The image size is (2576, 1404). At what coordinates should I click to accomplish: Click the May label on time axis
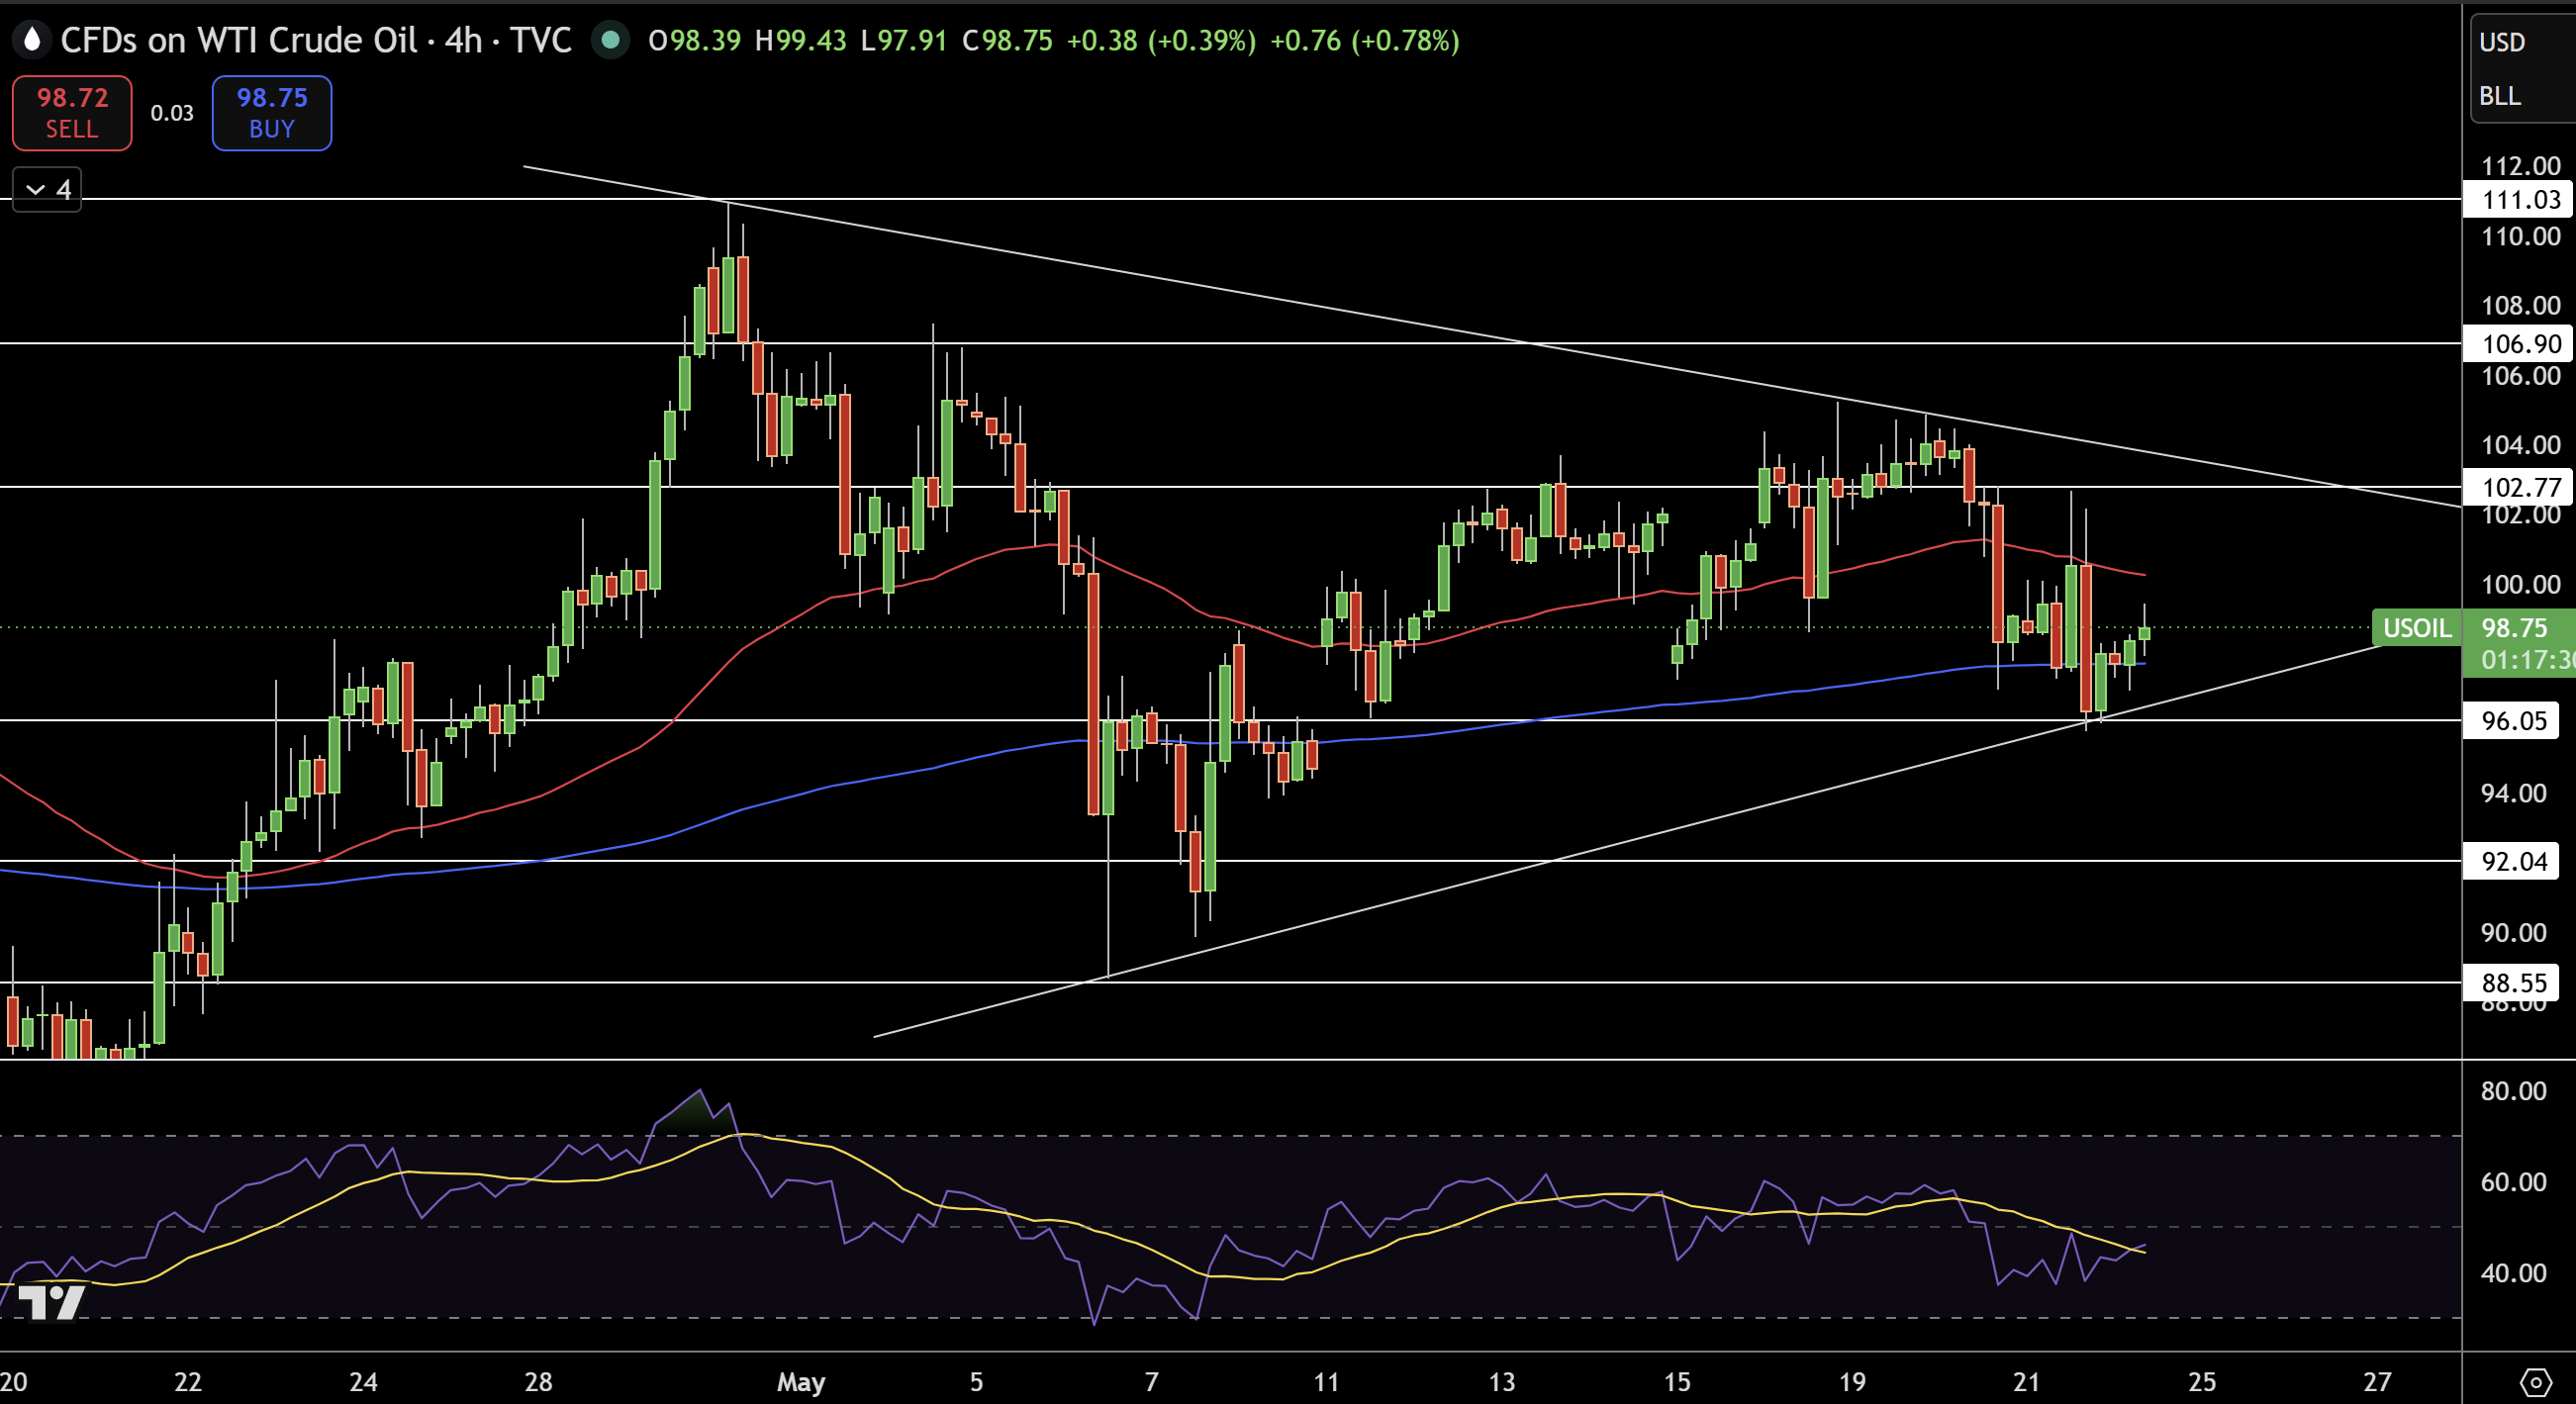pyautogui.click(x=801, y=1382)
